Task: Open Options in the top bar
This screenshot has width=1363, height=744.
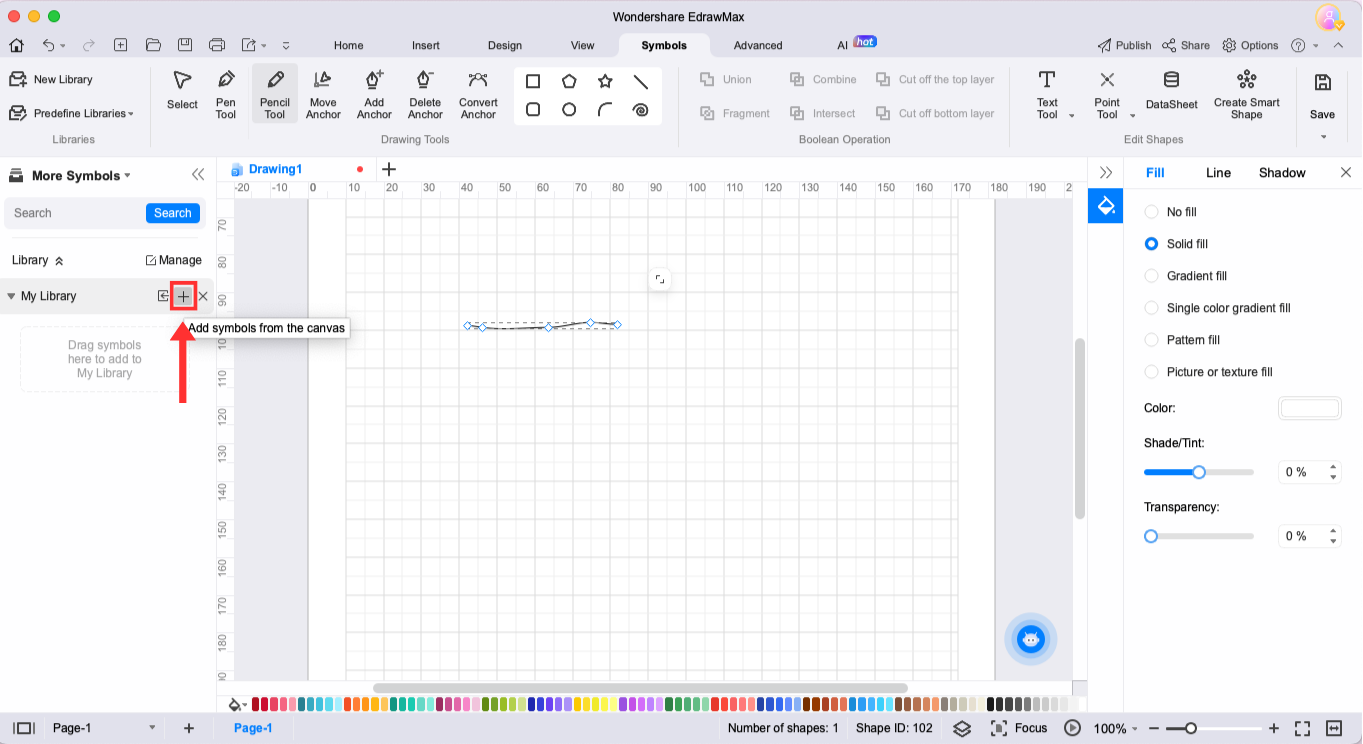Action: (1250, 45)
